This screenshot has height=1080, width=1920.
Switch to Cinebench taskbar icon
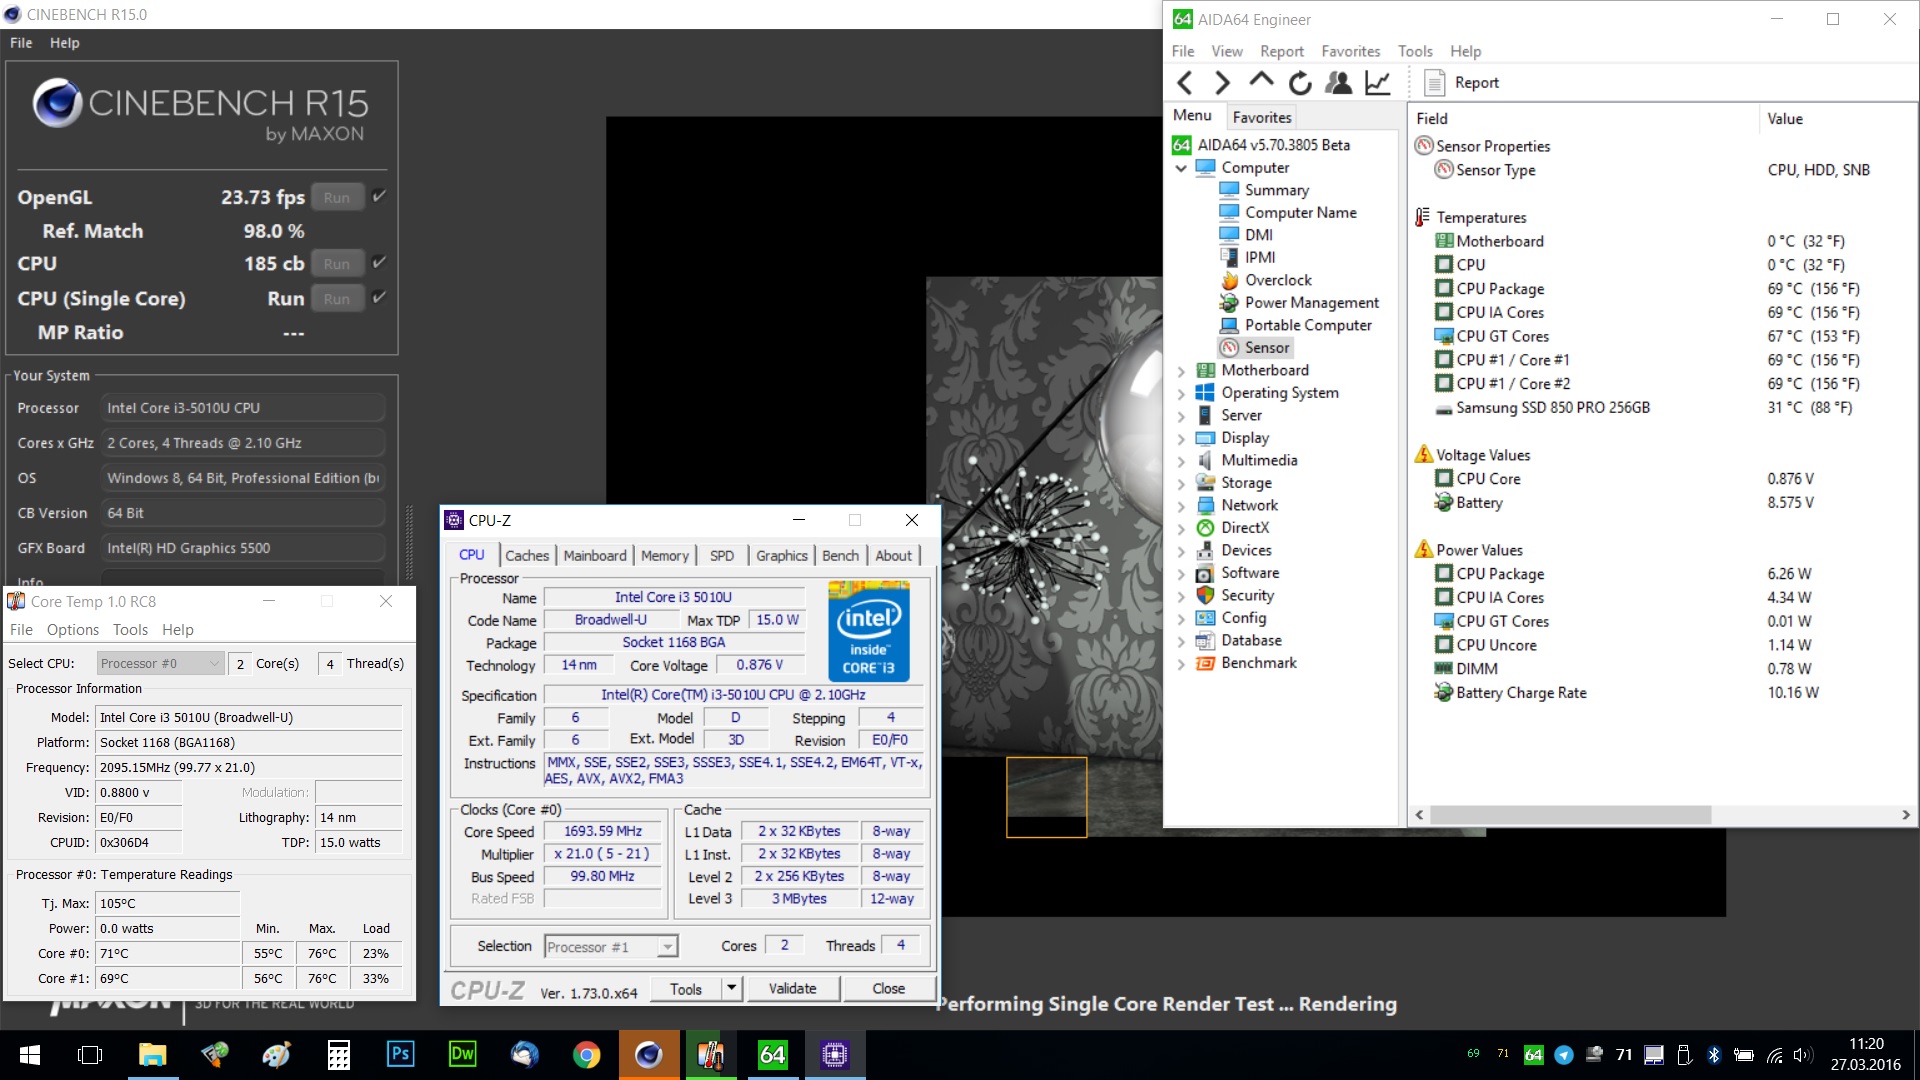point(648,1055)
